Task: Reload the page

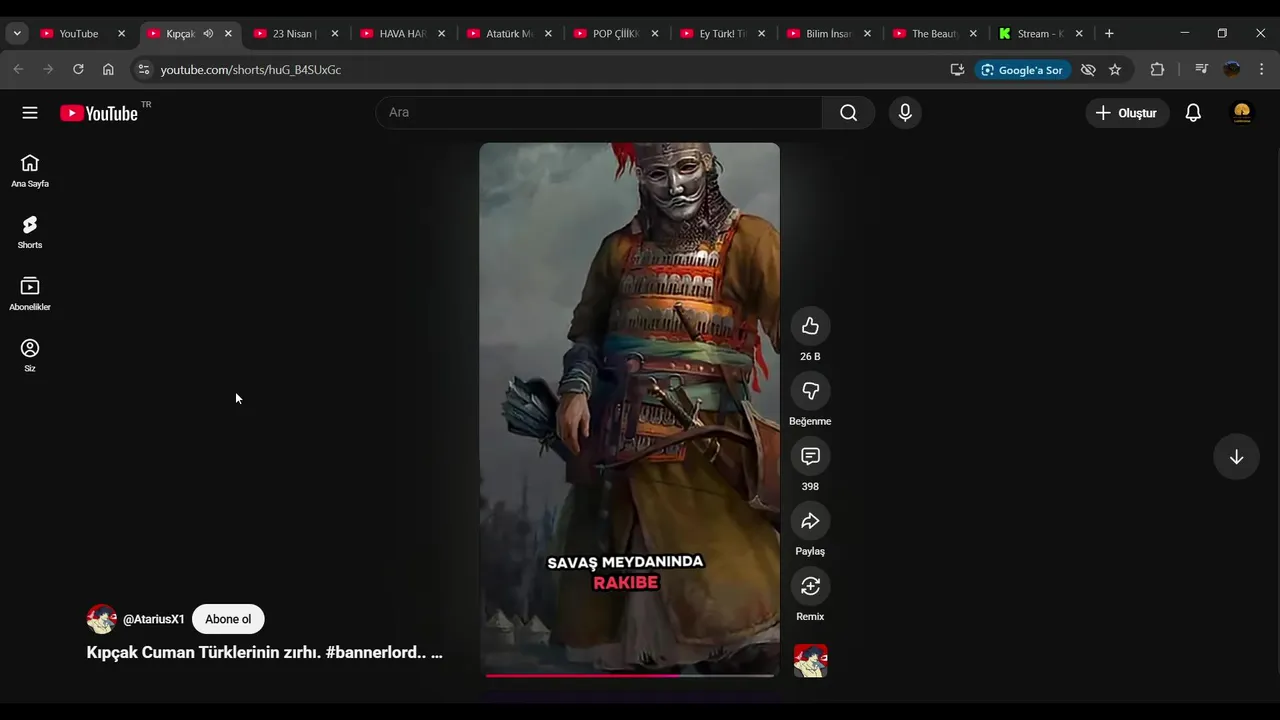Action: (x=78, y=69)
